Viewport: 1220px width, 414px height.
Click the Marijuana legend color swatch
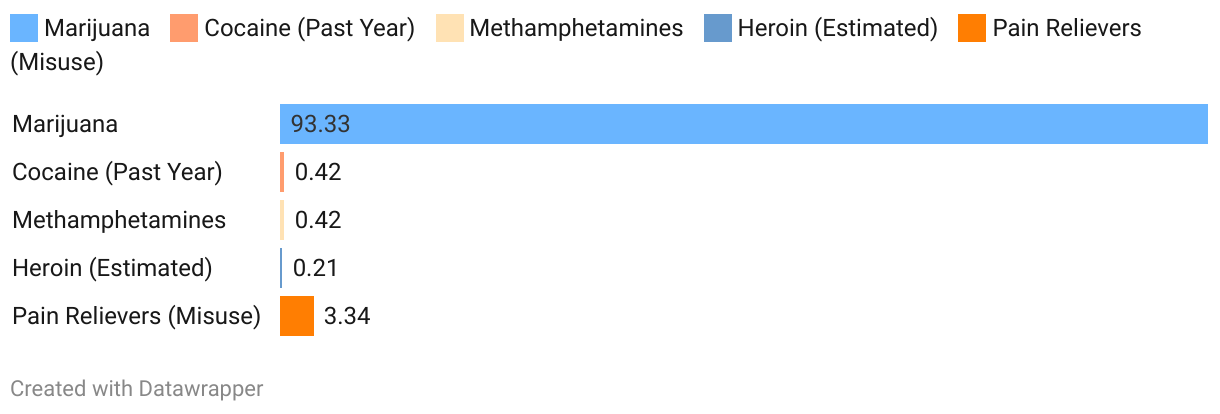(x=24, y=28)
